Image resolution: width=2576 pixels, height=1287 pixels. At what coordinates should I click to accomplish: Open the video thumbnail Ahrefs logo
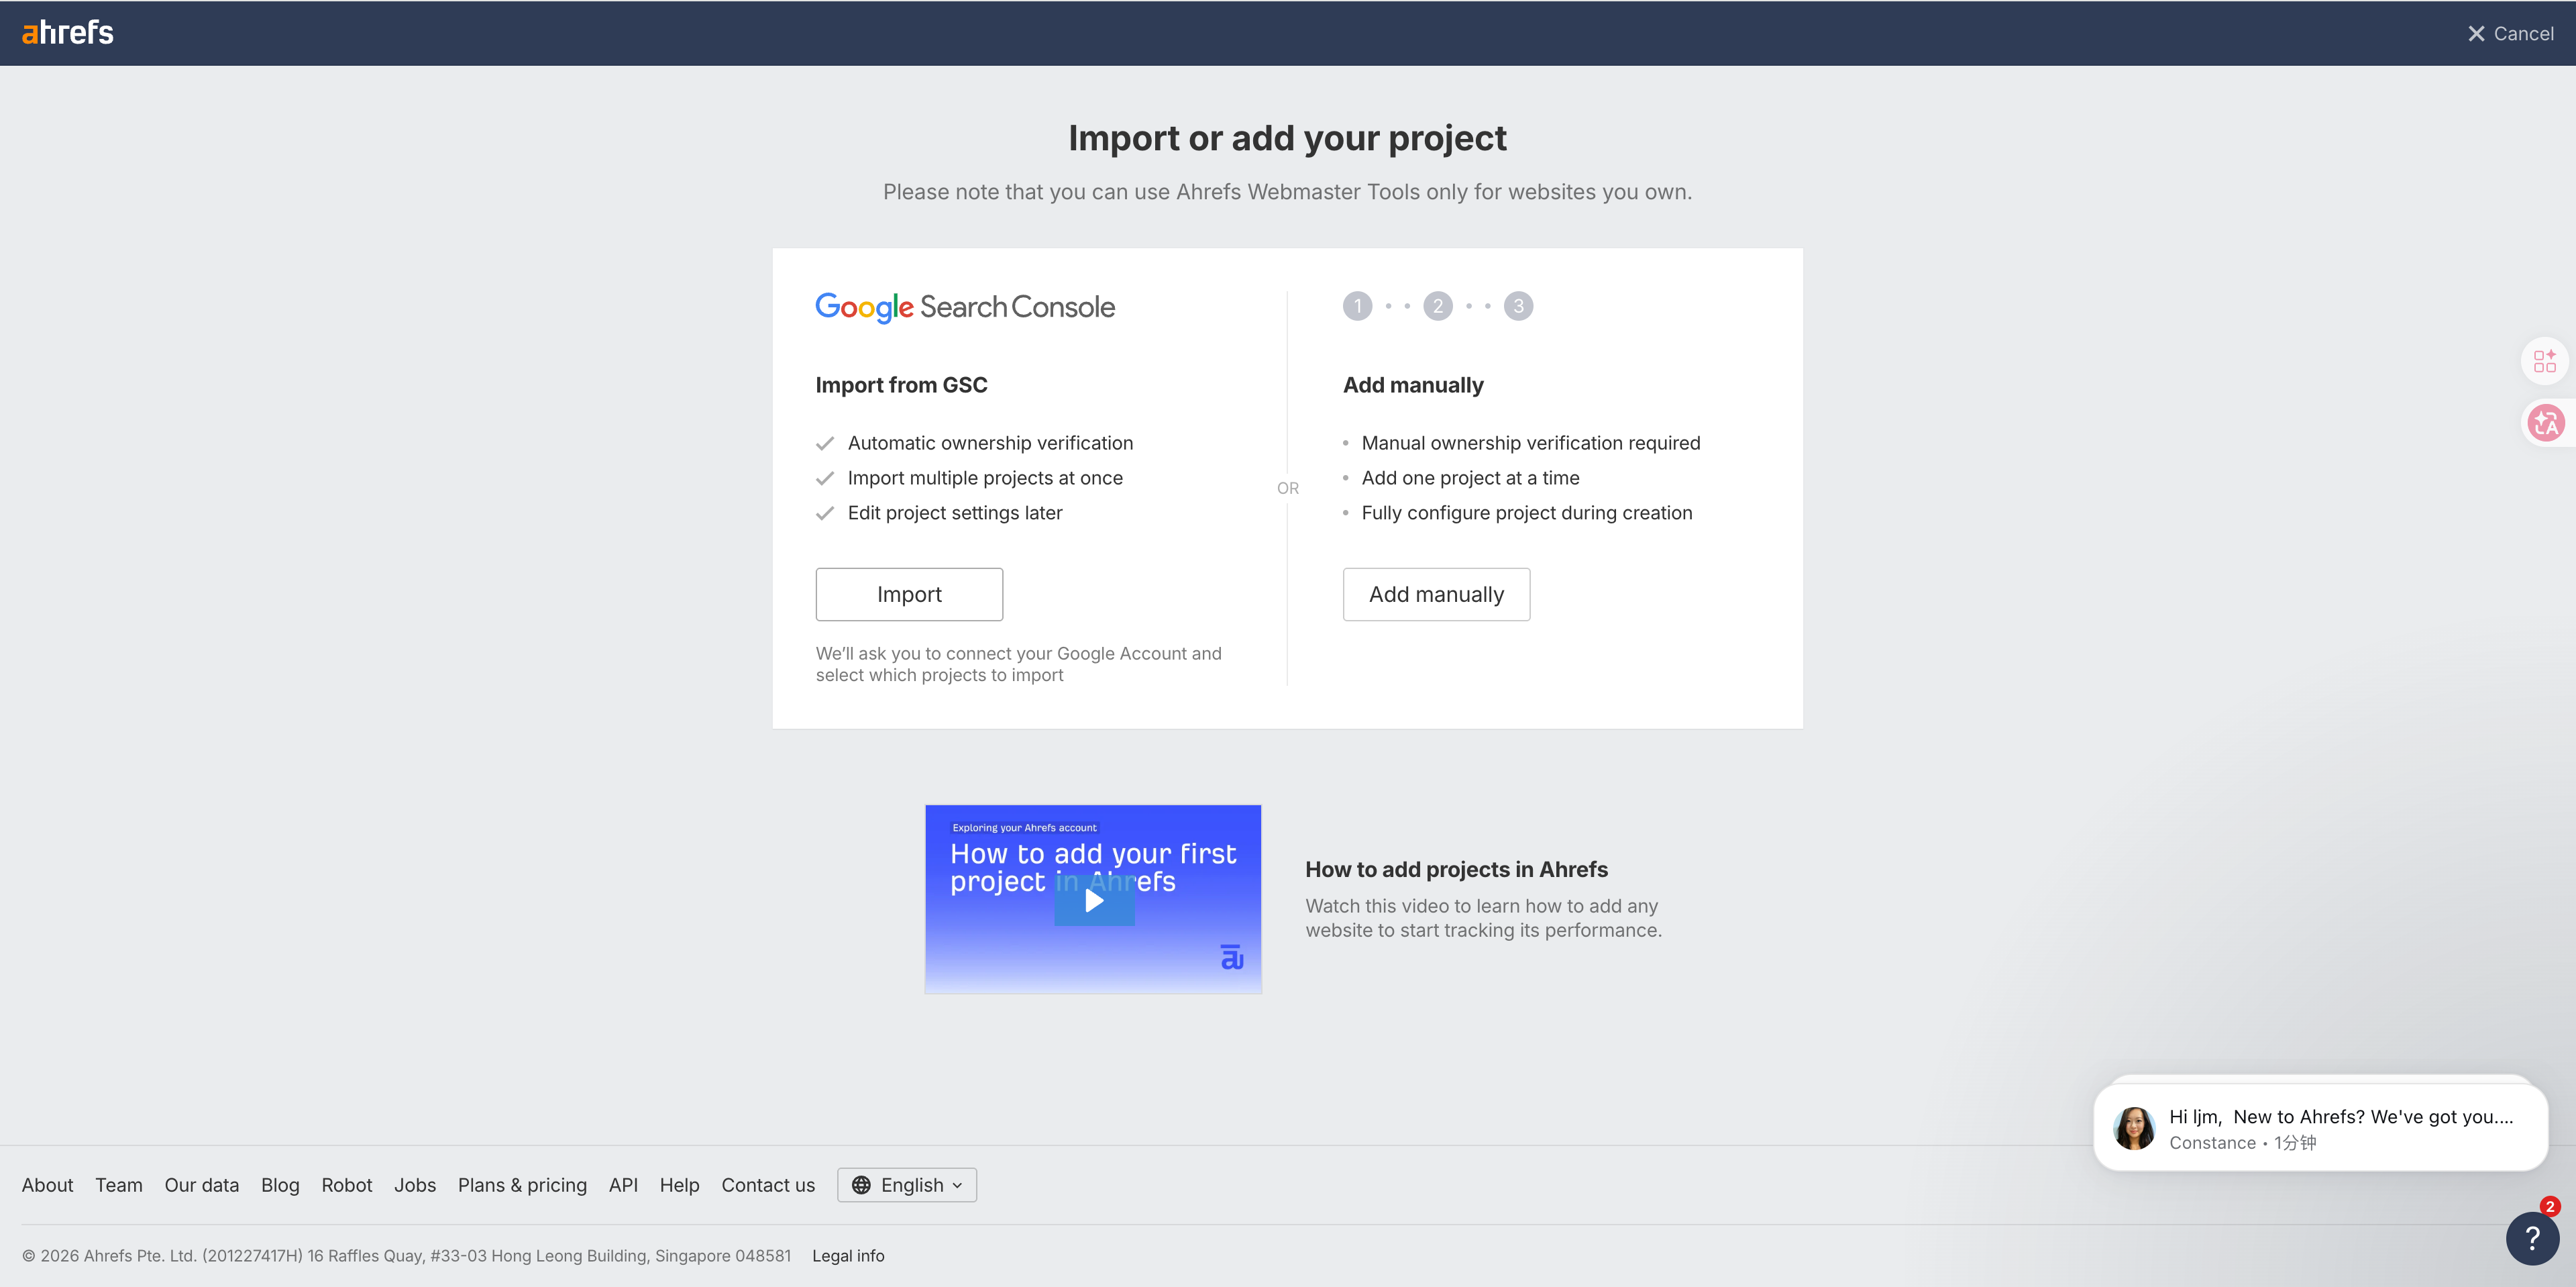1232,957
